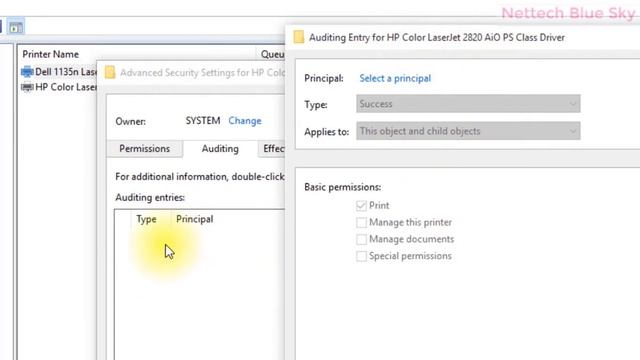Check the Manage this printer checkbox

[361, 222]
